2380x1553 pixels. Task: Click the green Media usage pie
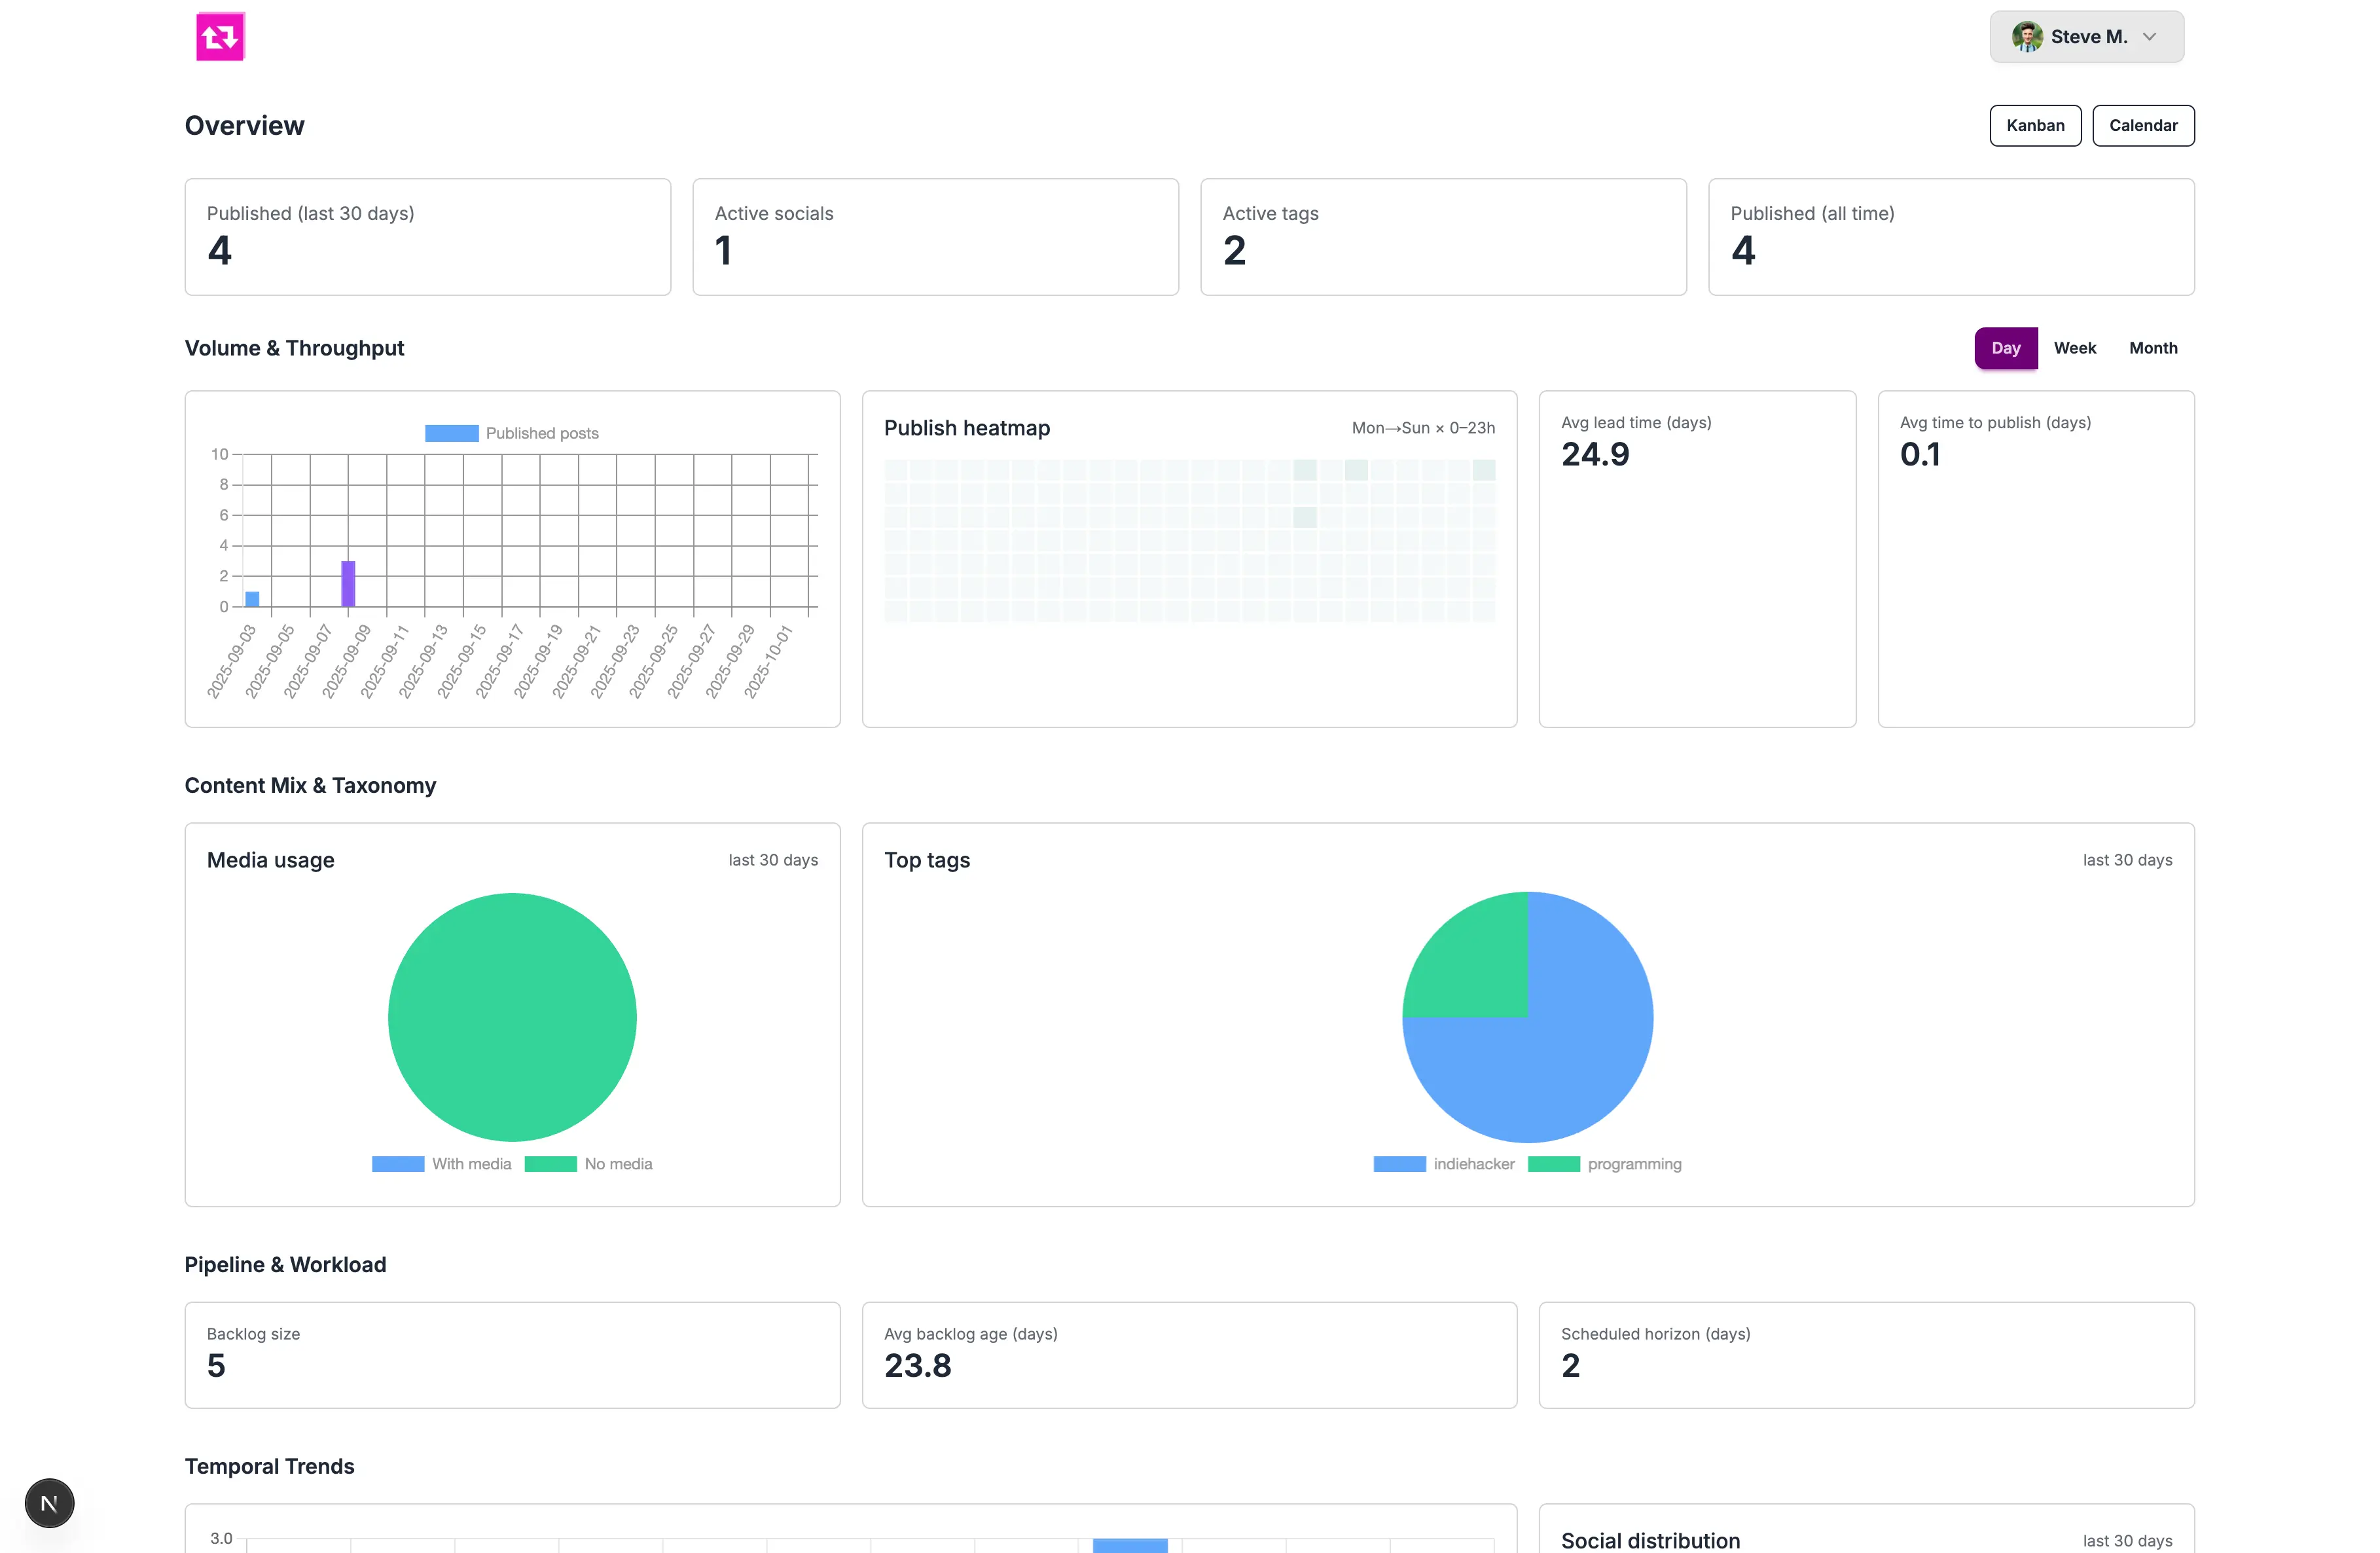click(x=512, y=1017)
